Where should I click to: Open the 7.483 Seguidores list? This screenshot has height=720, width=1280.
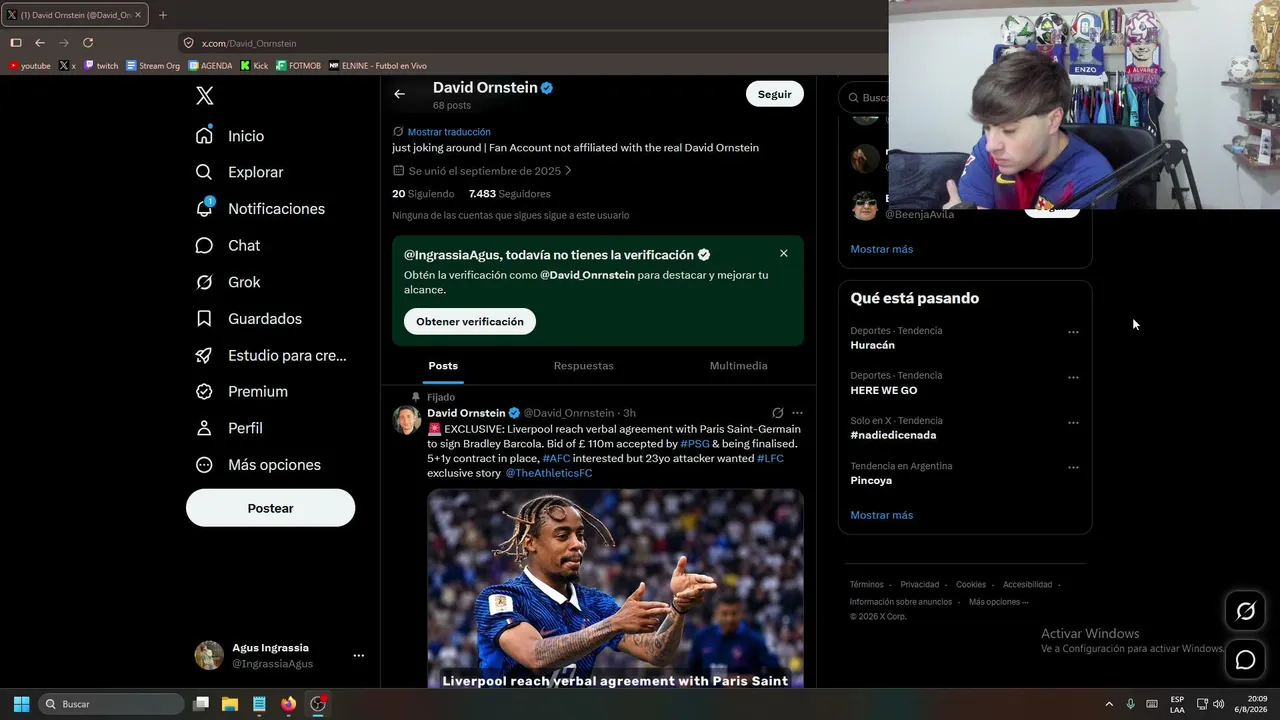pyautogui.click(x=509, y=194)
